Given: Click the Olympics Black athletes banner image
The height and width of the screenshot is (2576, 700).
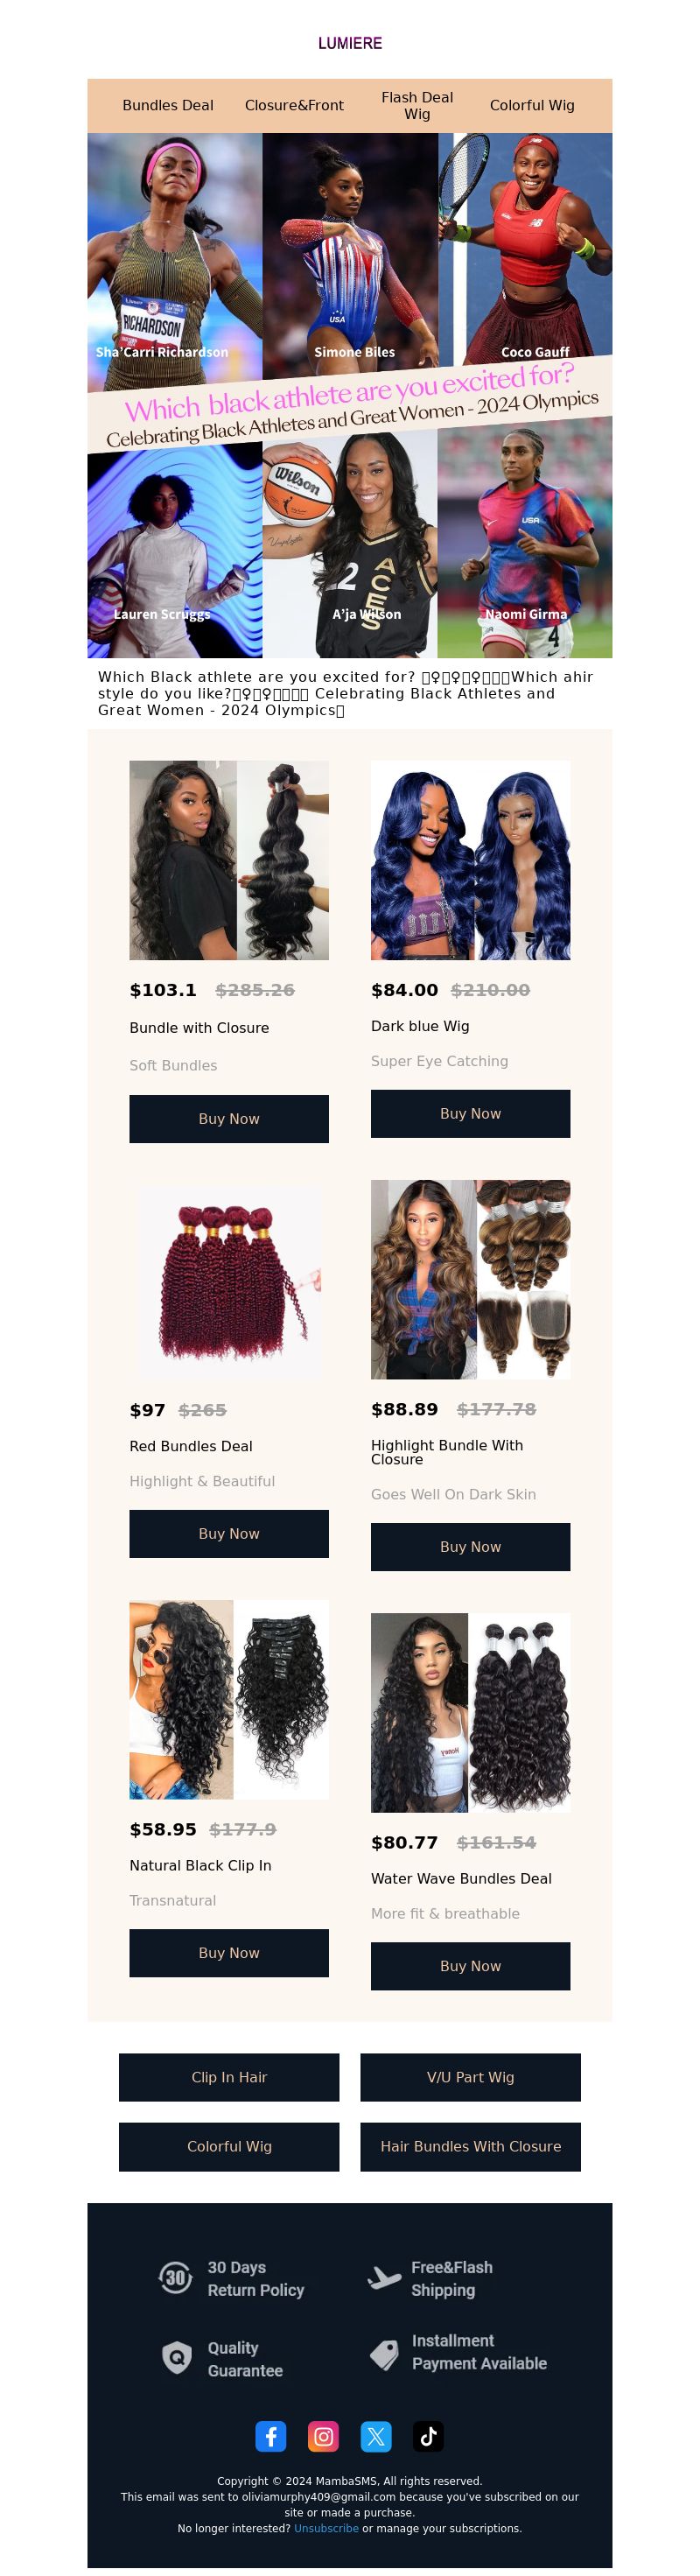Looking at the screenshot, I should [x=350, y=395].
